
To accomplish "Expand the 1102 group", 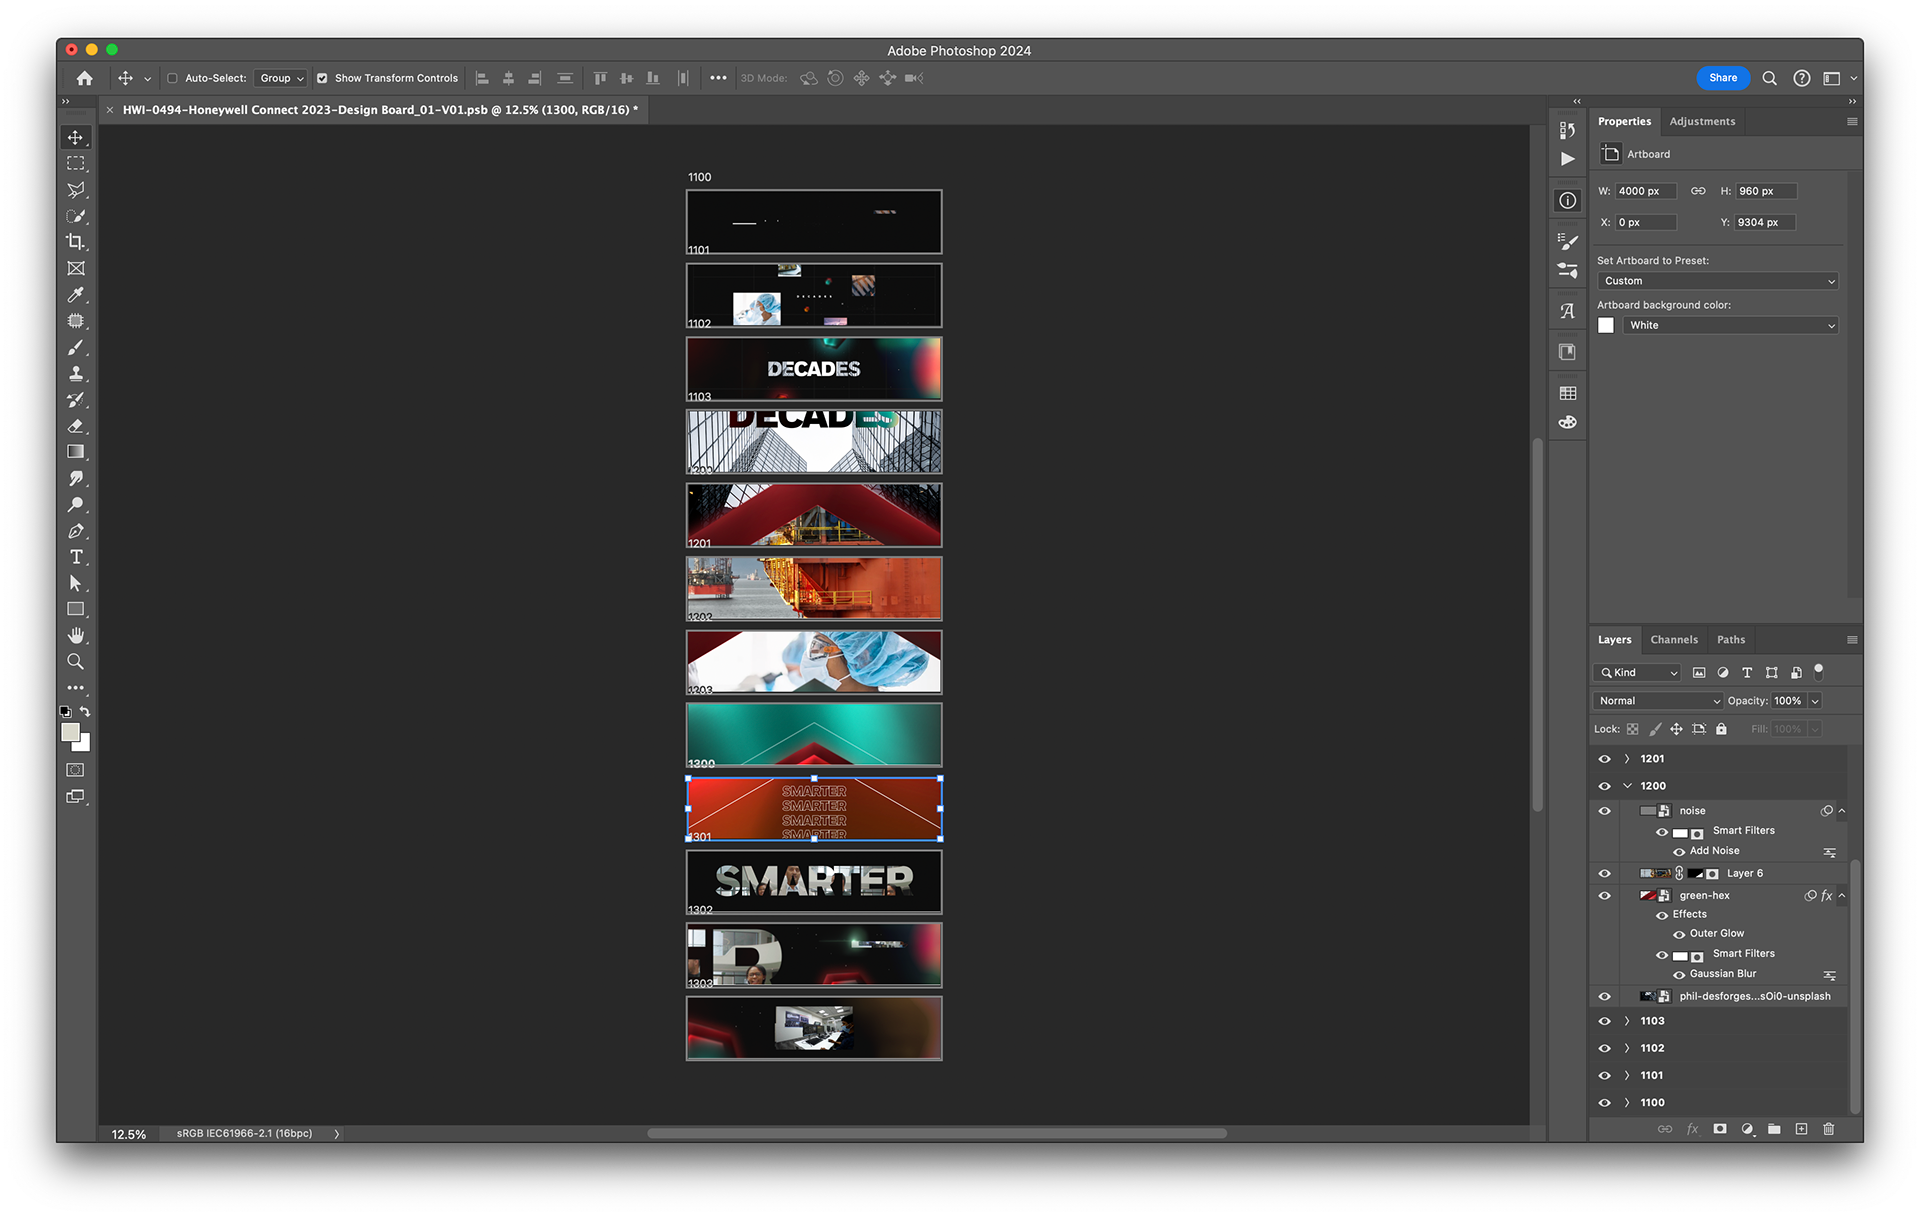I will click(x=1627, y=1048).
